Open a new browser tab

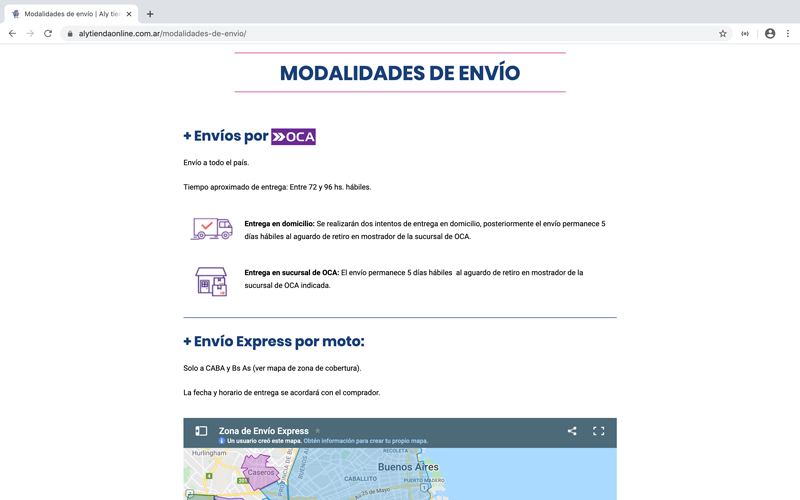(x=150, y=14)
